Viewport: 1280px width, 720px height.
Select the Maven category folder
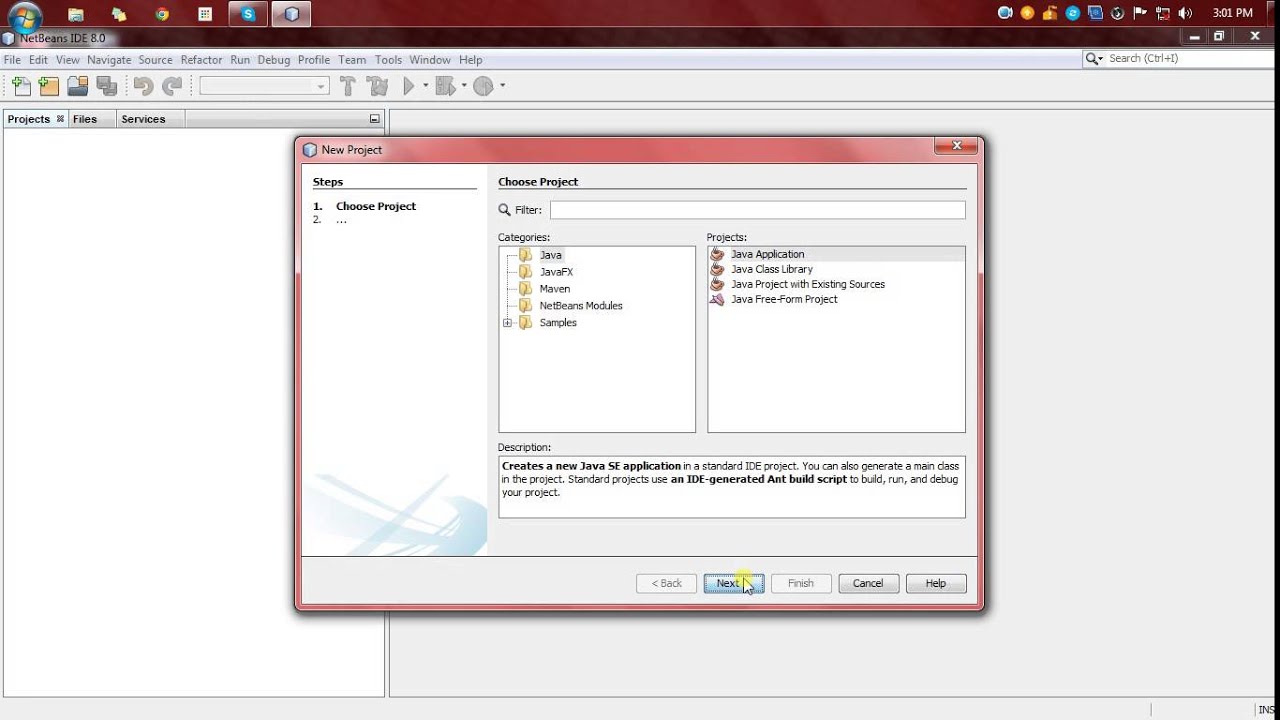pyautogui.click(x=554, y=289)
